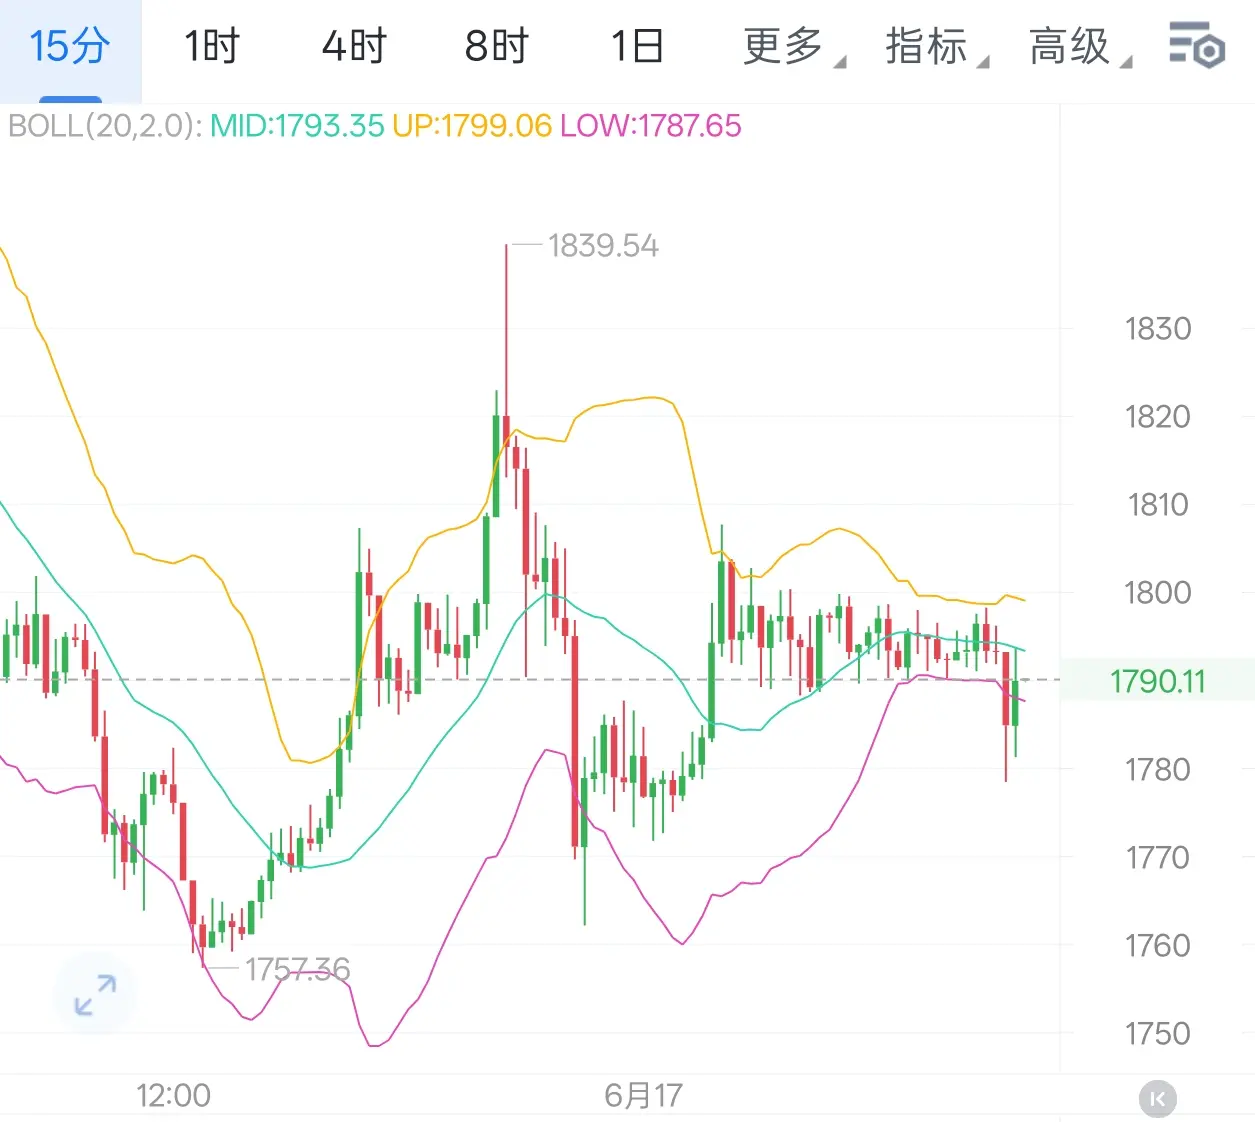Image resolution: width=1255 pixels, height=1122 pixels.
Task: Switch to the 8时 timeframe
Action: click(497, 46)
